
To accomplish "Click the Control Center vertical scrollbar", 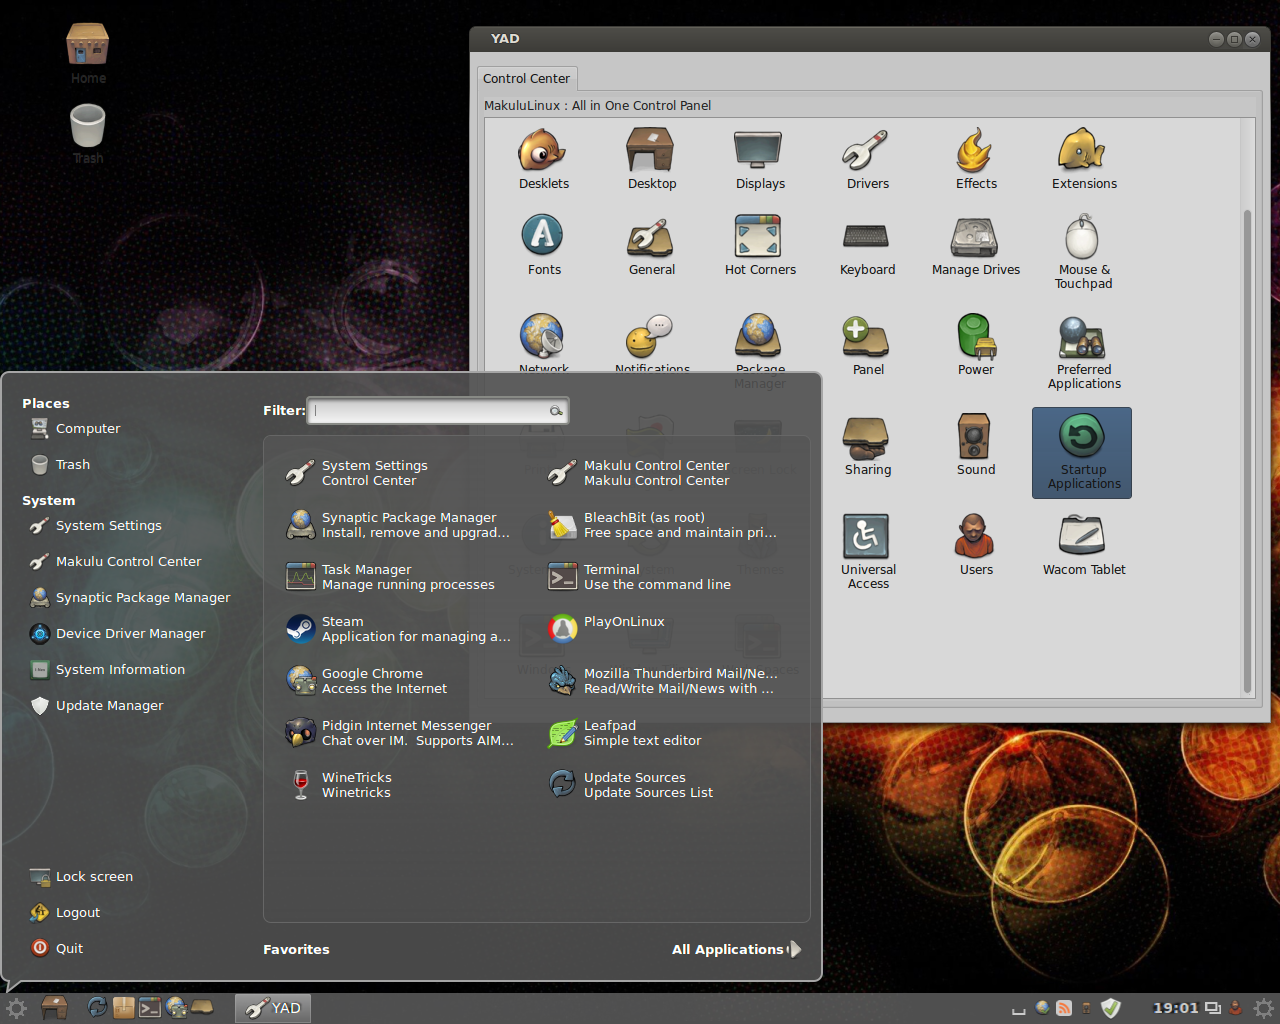I will click(x=1247, y=450).
